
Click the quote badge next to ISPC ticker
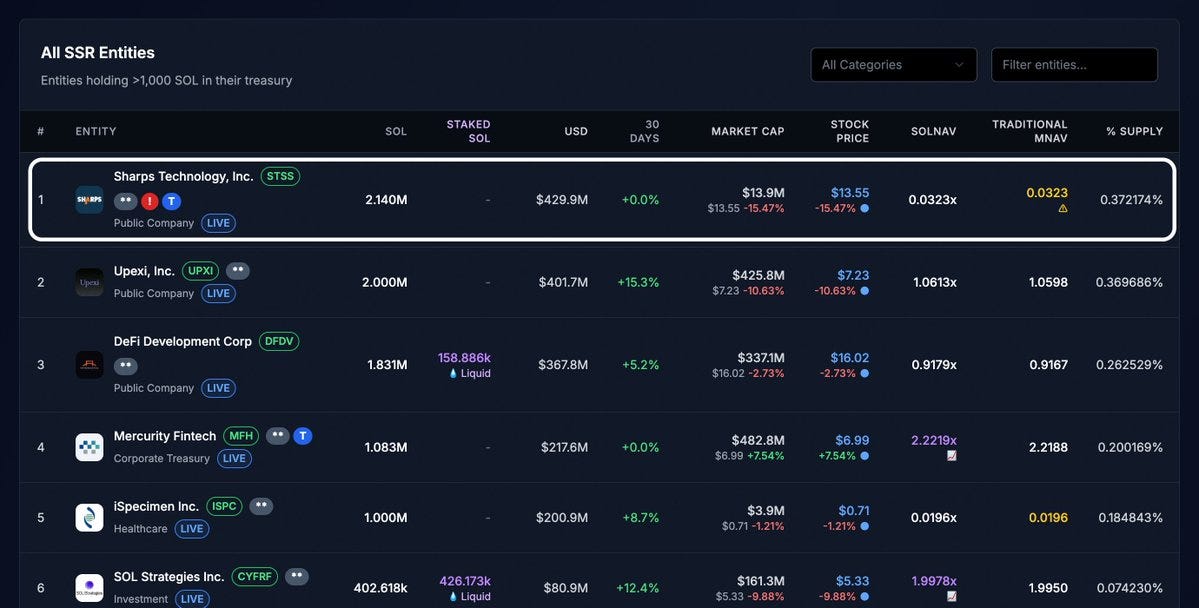click(262, 506)
